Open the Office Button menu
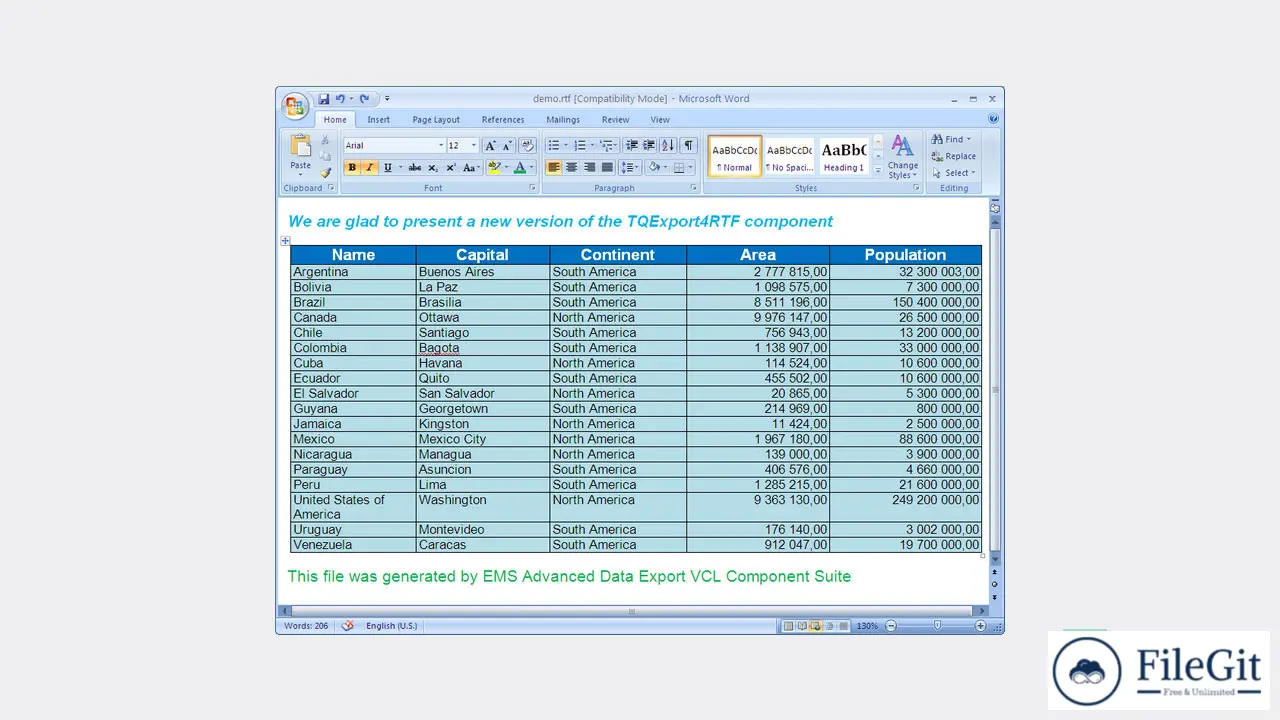Screen dimensions: 1280x720 (x=295, y=104)
